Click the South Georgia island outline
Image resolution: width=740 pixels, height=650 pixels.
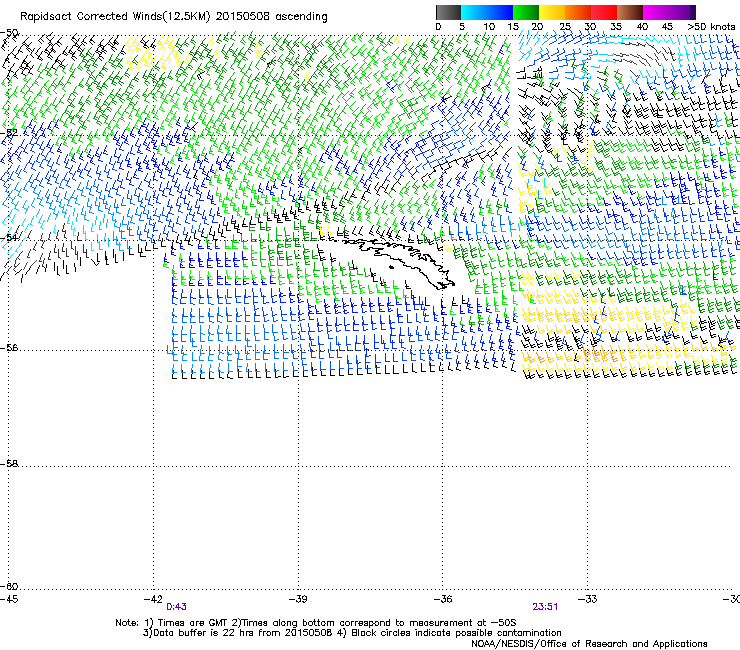(400, 262)
